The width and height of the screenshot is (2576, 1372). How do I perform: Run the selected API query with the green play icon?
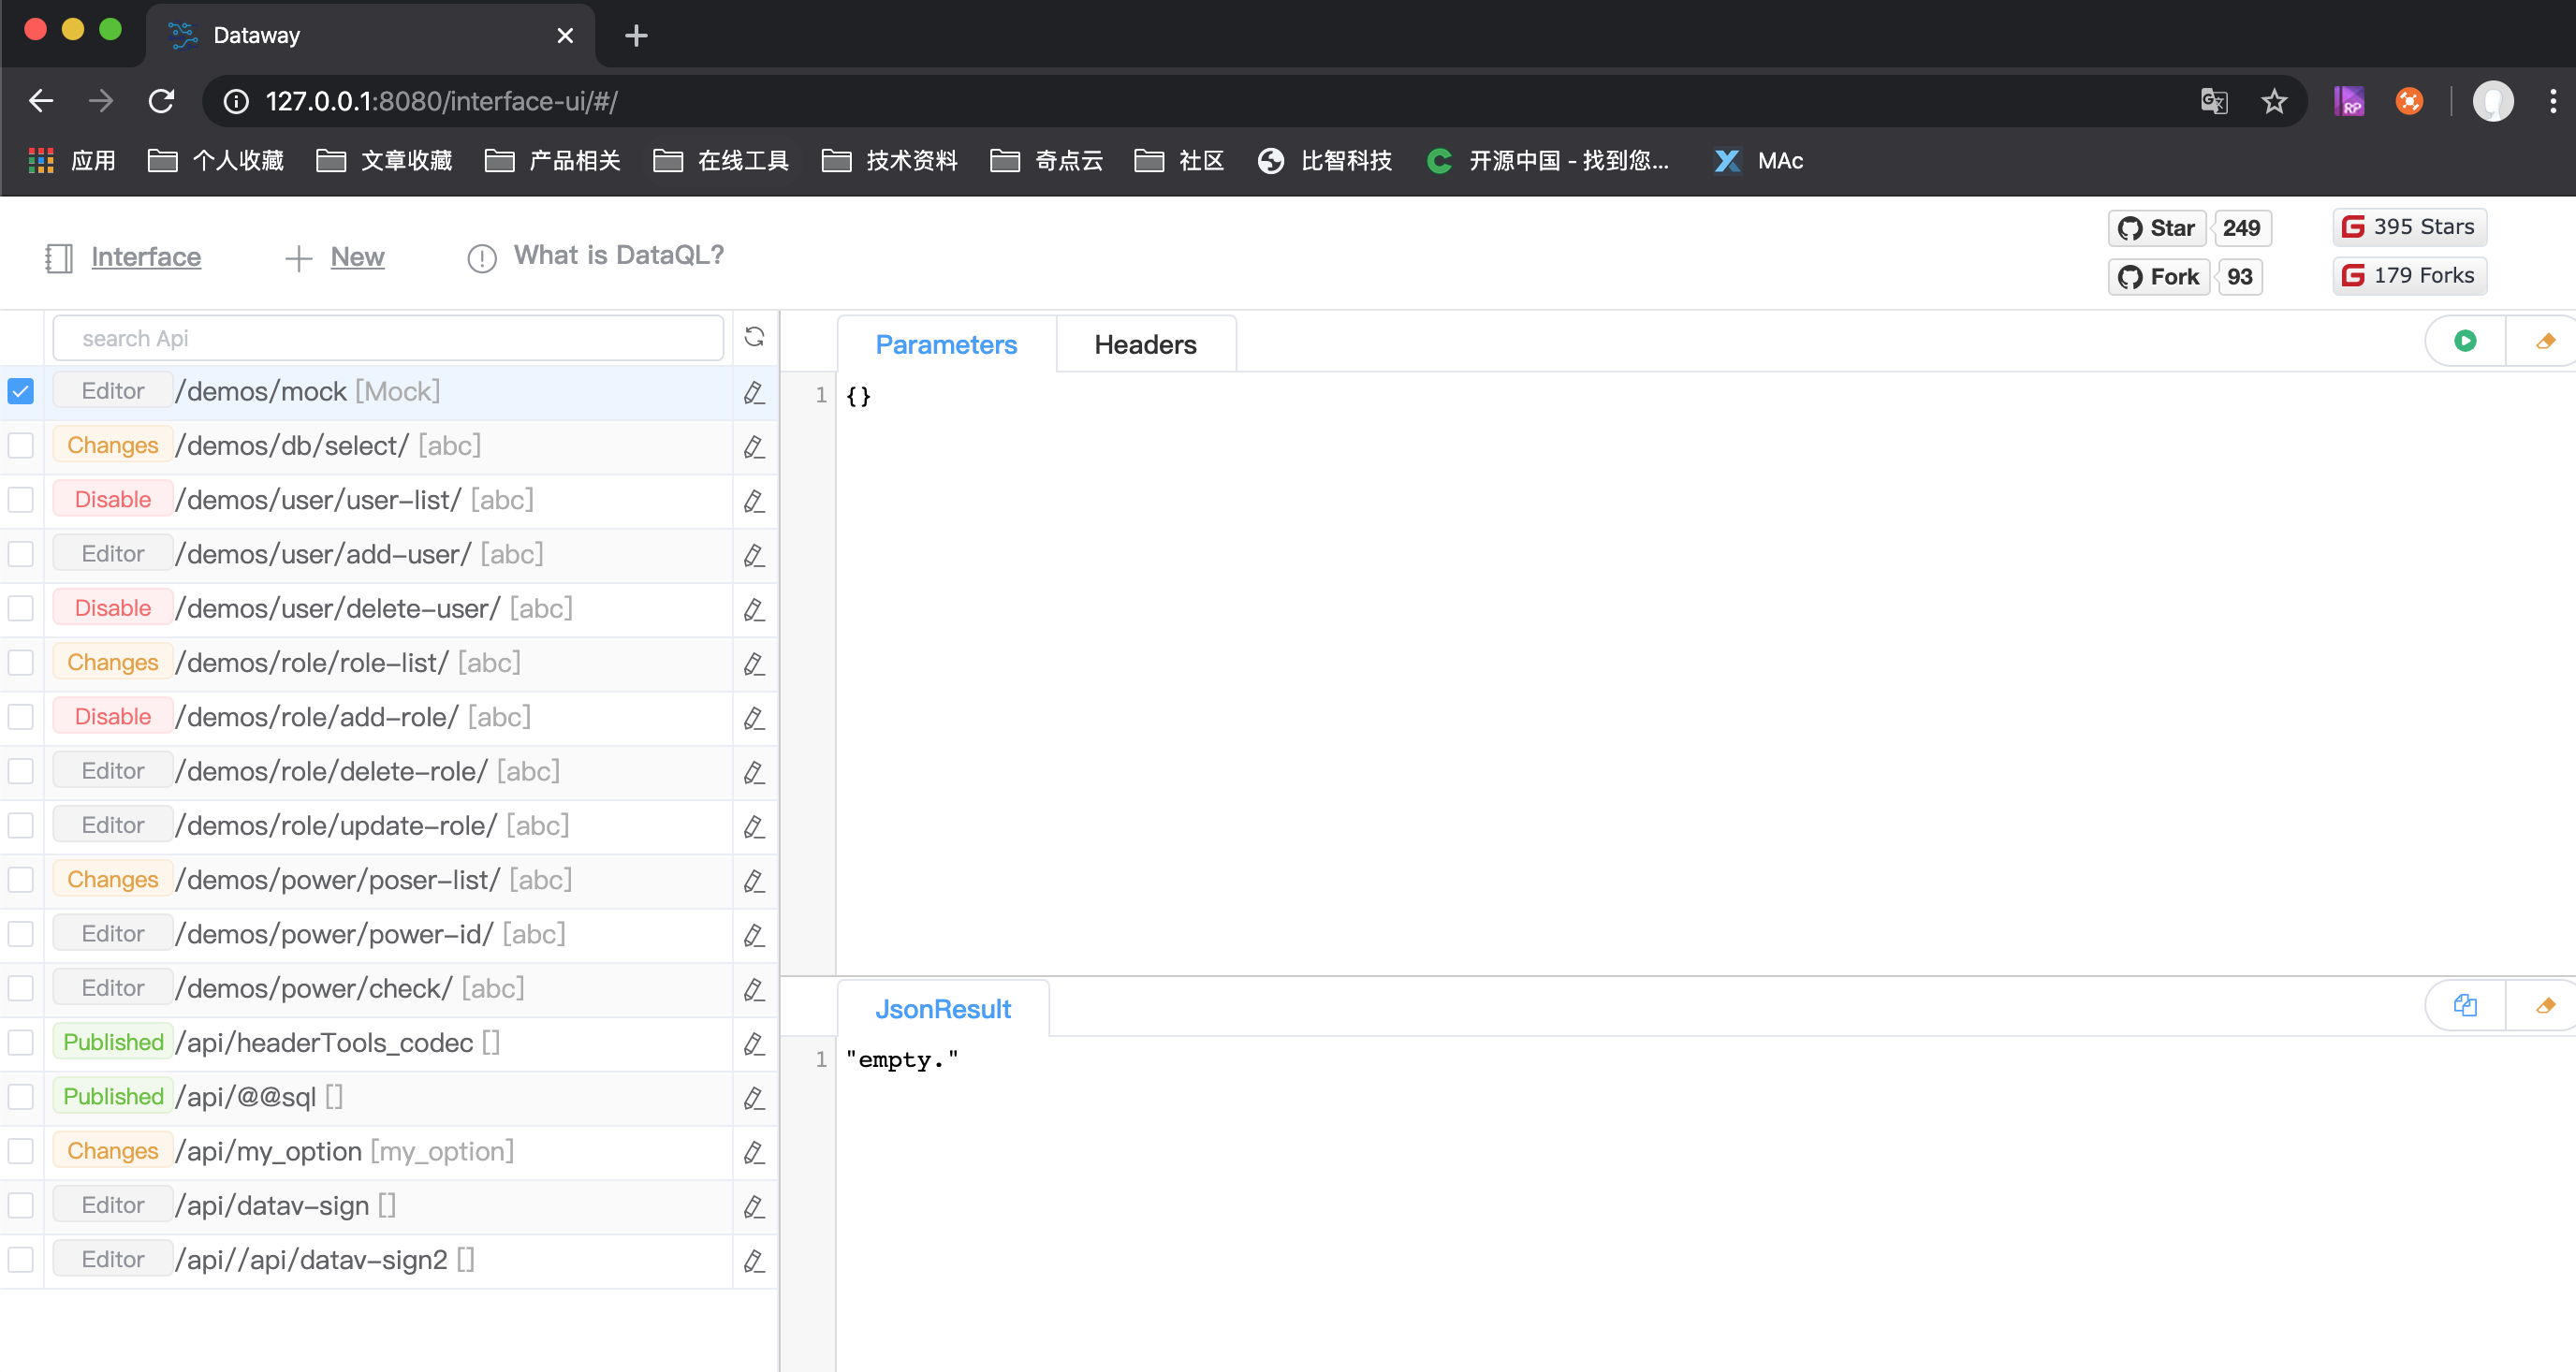[x=2465, y=340]
